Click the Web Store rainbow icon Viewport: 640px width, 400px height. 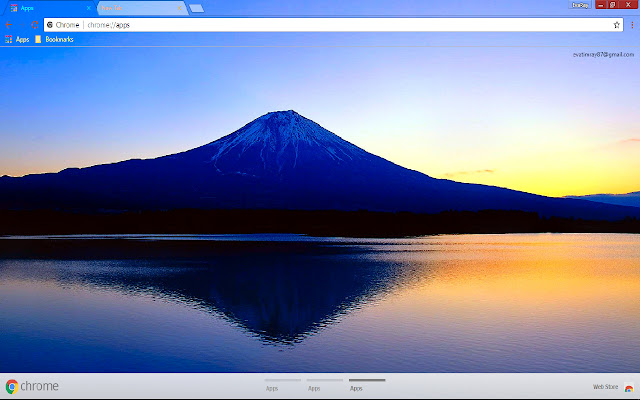click(x=629, y=387)
